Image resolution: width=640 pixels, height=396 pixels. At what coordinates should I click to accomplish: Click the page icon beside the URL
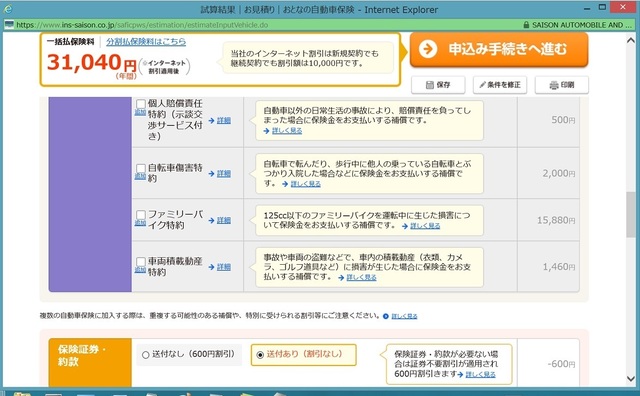pyautogui.click(x=9, y=25)
